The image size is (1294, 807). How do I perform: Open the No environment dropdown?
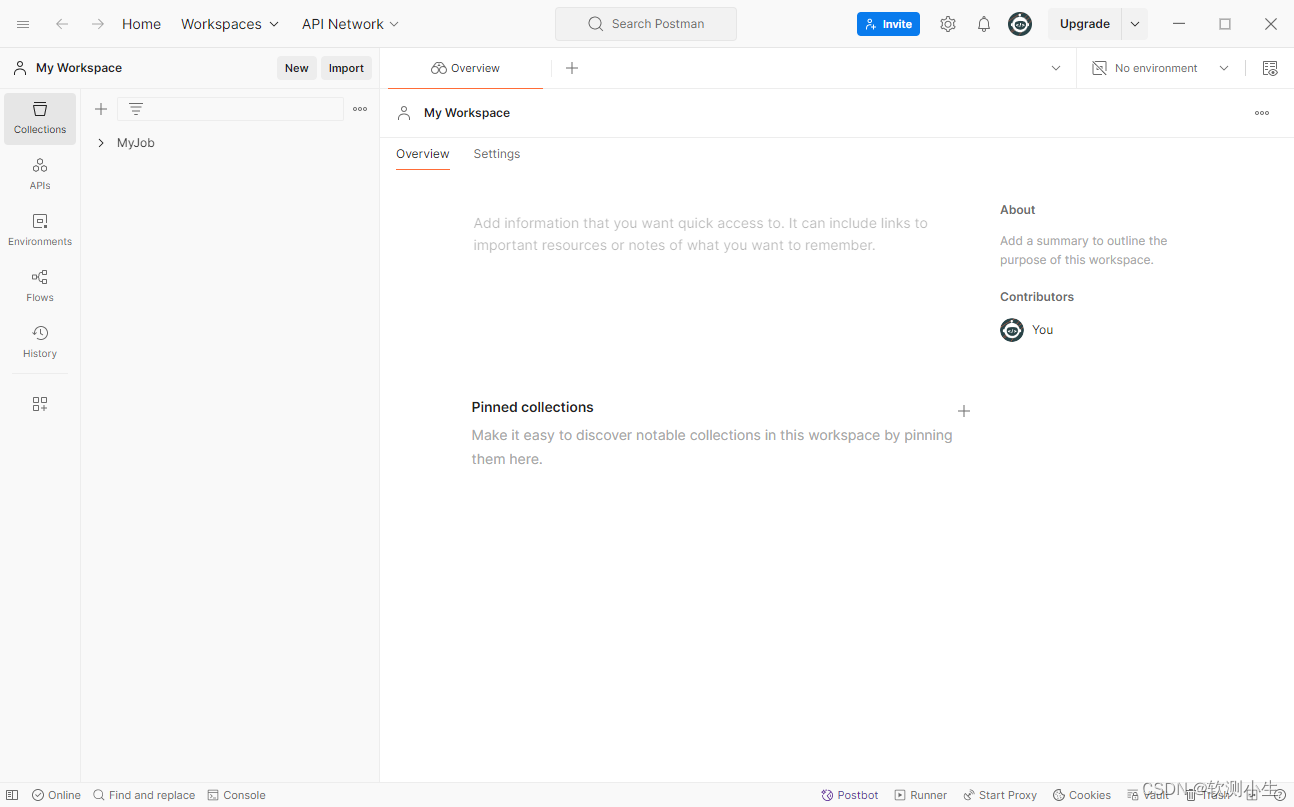click(1161, 68)
